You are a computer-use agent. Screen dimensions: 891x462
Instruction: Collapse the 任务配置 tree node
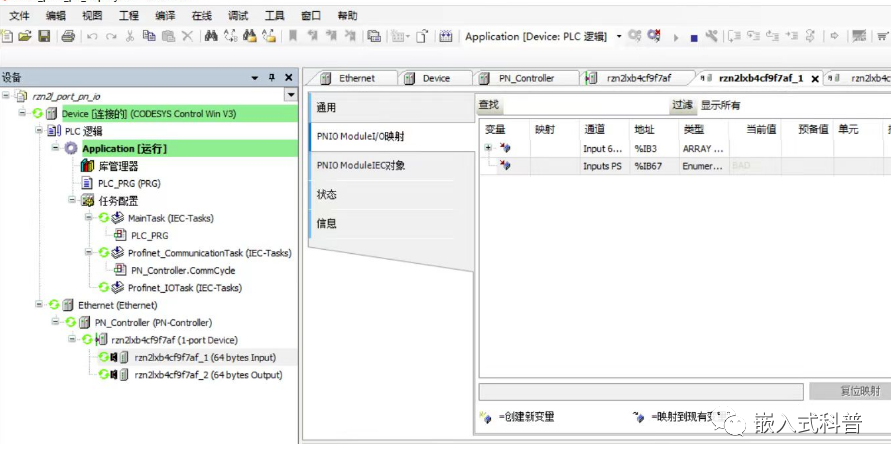(x=72, y=200)
